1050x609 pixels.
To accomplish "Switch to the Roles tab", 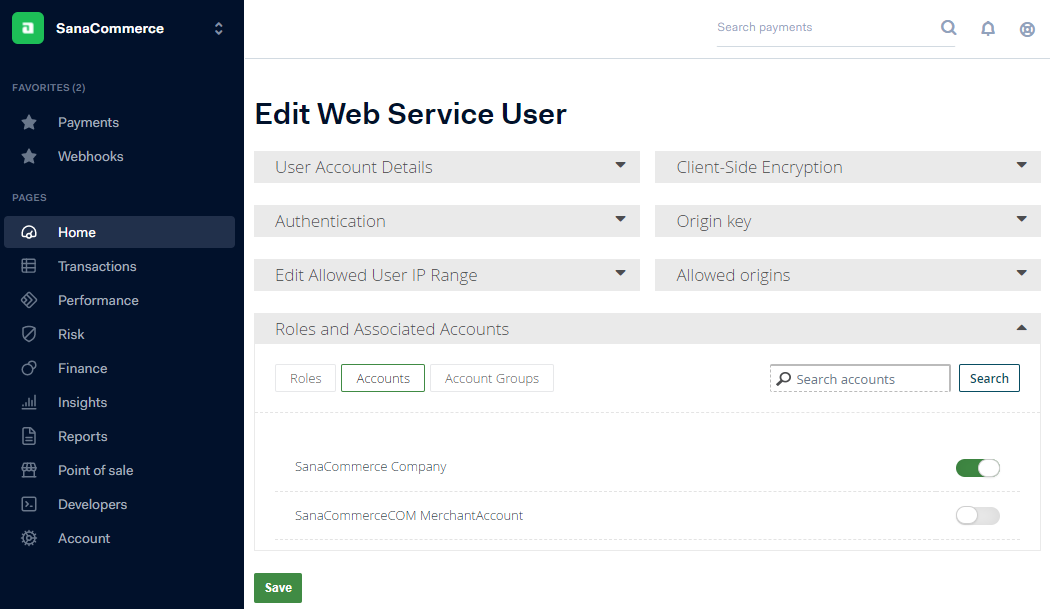I will pyautogui.click(x=305, y=379).
